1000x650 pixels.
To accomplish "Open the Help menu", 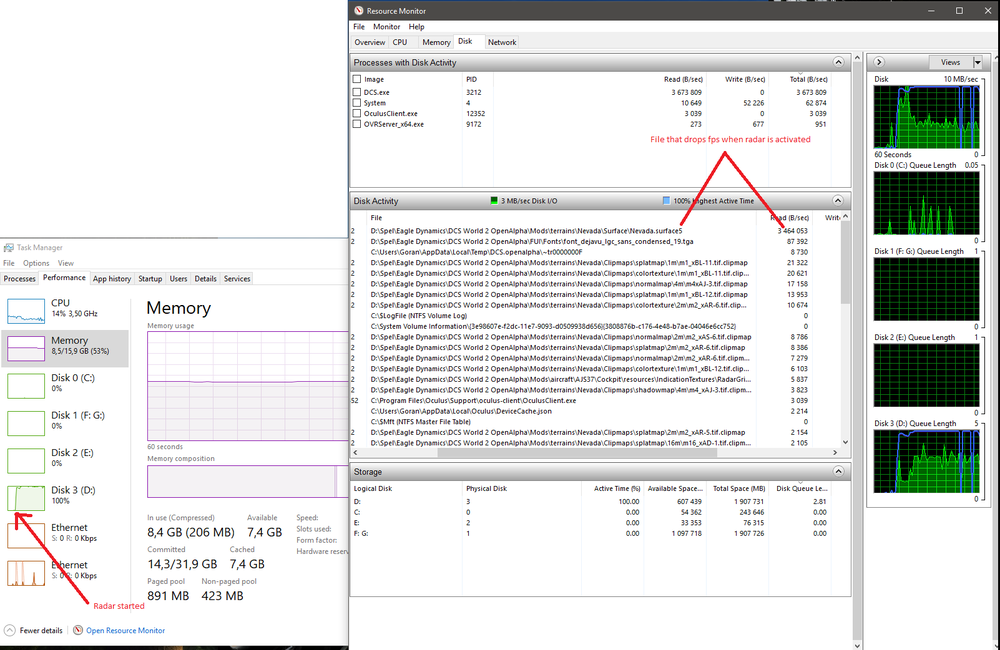I will [416, 27].
